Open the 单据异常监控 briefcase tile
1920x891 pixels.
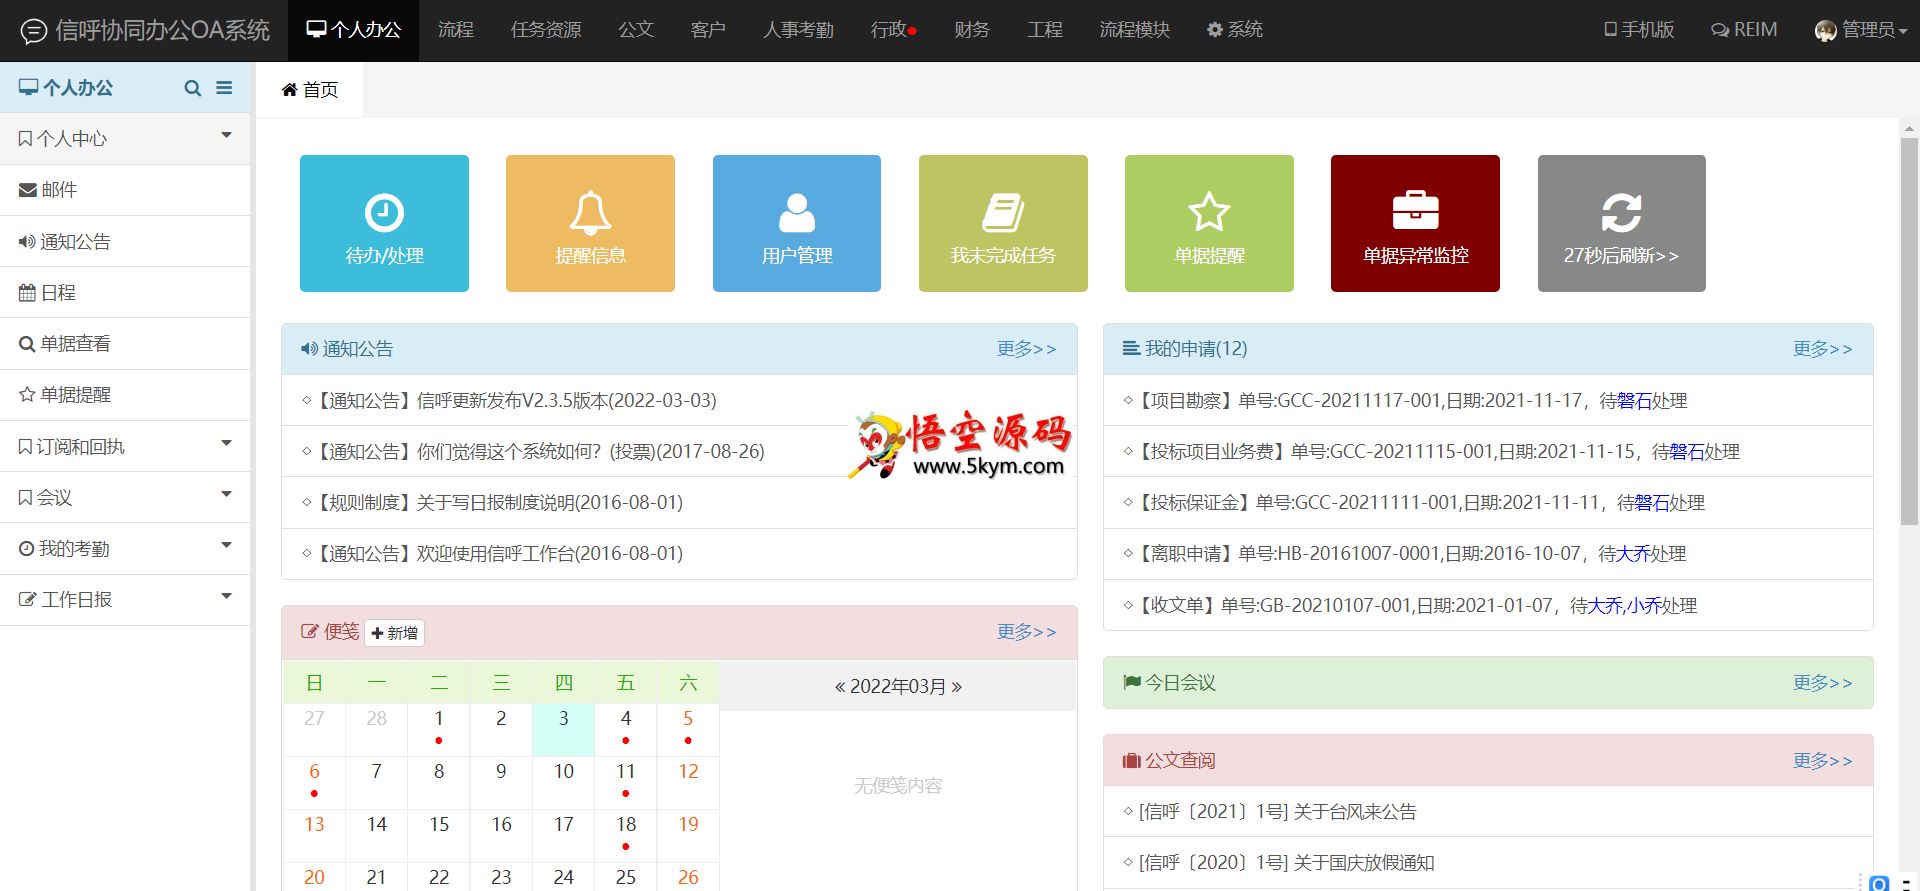(1415, 223)
